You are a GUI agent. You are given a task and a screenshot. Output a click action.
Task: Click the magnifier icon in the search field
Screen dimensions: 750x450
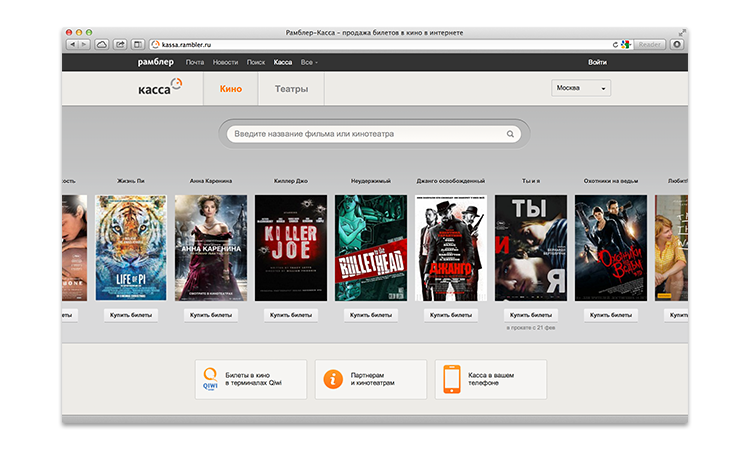click(510, 133)
